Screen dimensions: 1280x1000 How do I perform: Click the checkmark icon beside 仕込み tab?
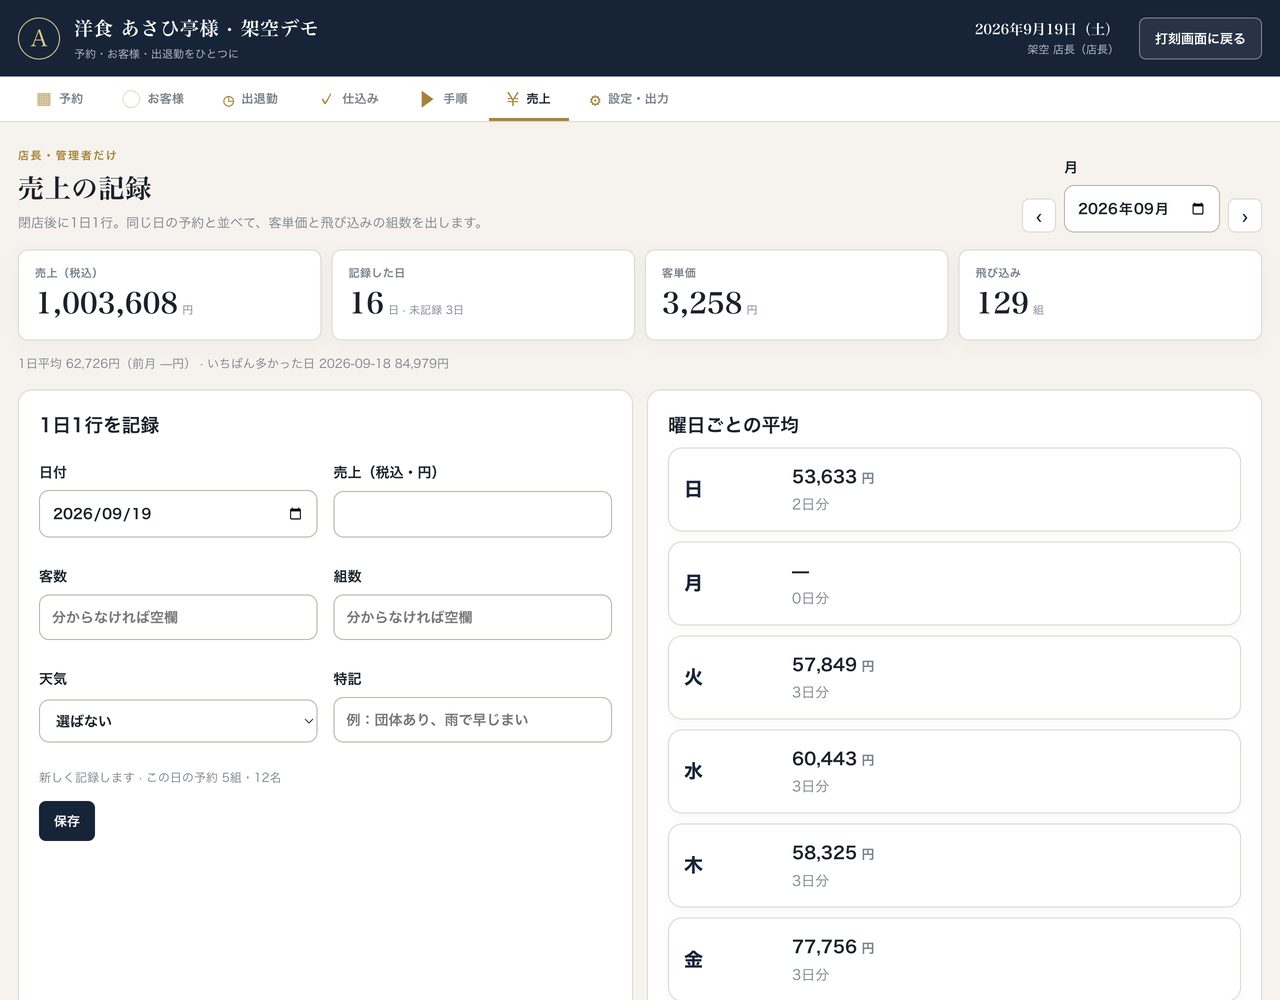[326, 99]
